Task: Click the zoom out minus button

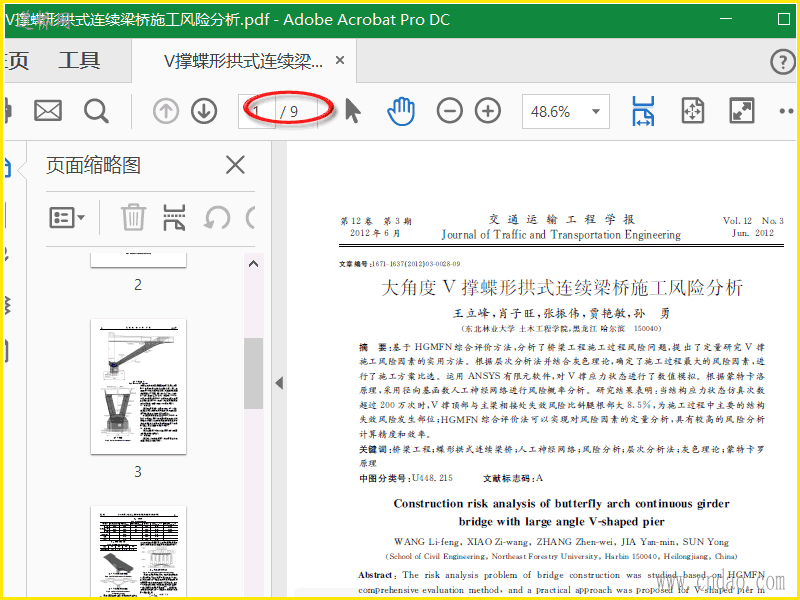Action: [x=449, y=111]
